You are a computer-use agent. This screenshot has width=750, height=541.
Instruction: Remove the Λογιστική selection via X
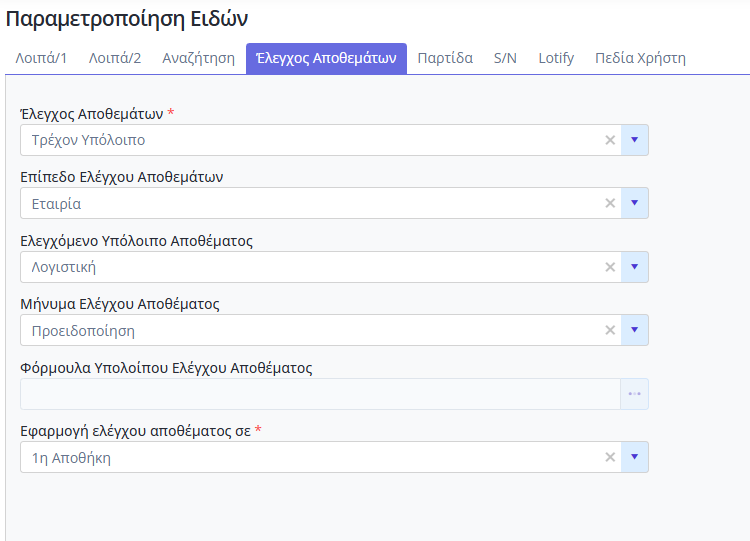coord(610,267)
